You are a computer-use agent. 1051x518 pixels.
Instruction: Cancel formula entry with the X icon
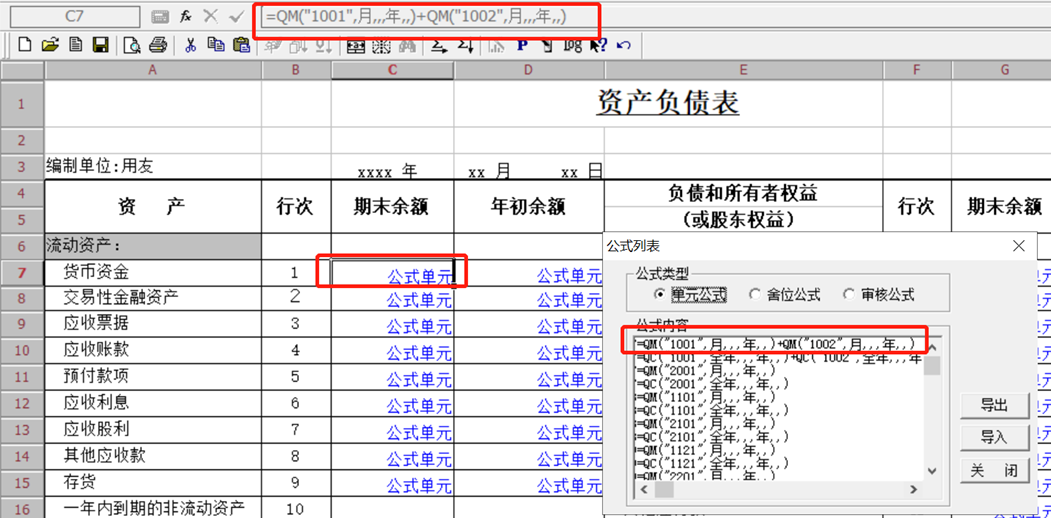(x=210, y=17)
